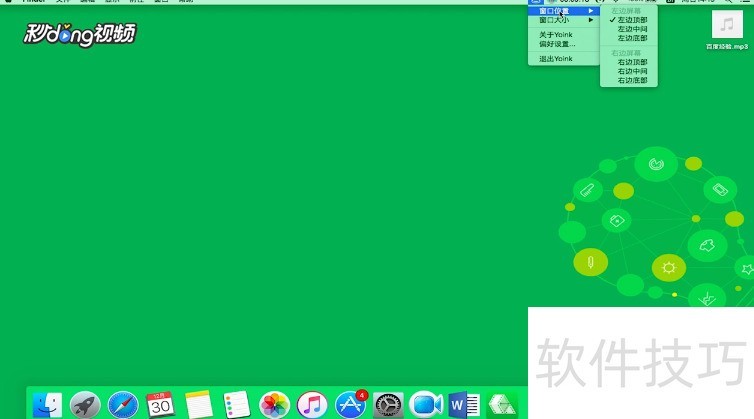
Task: Open Reminders list app in Dock
Action: [x=237, y=405]
